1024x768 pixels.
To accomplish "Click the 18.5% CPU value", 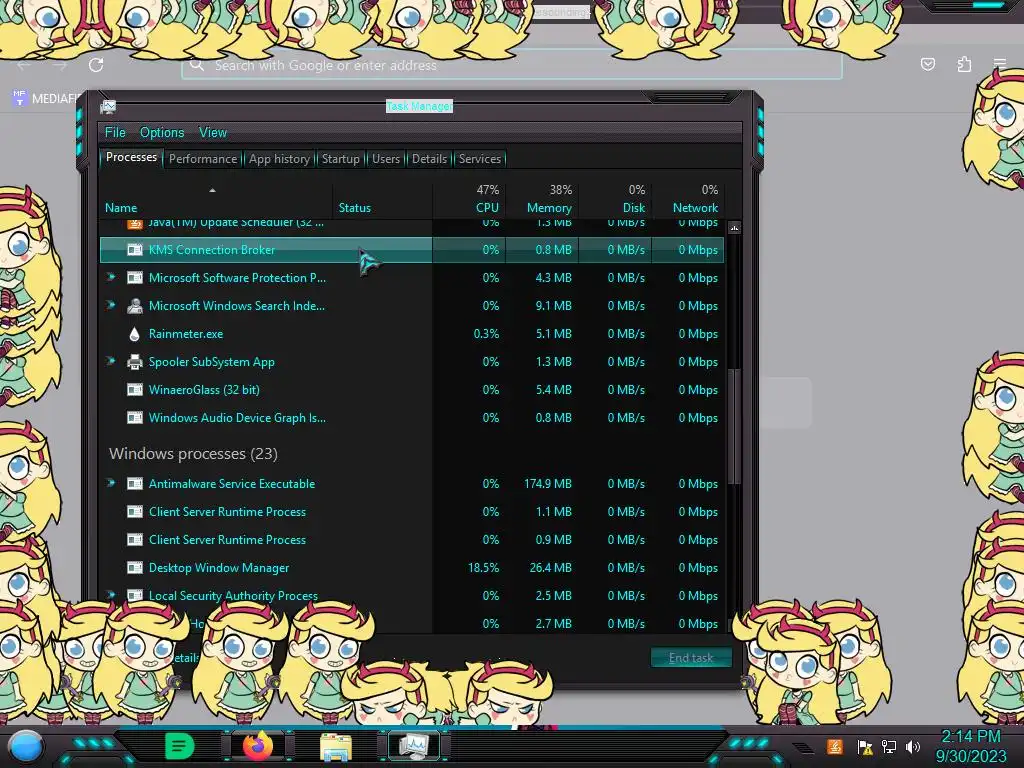I will point(483,568).
